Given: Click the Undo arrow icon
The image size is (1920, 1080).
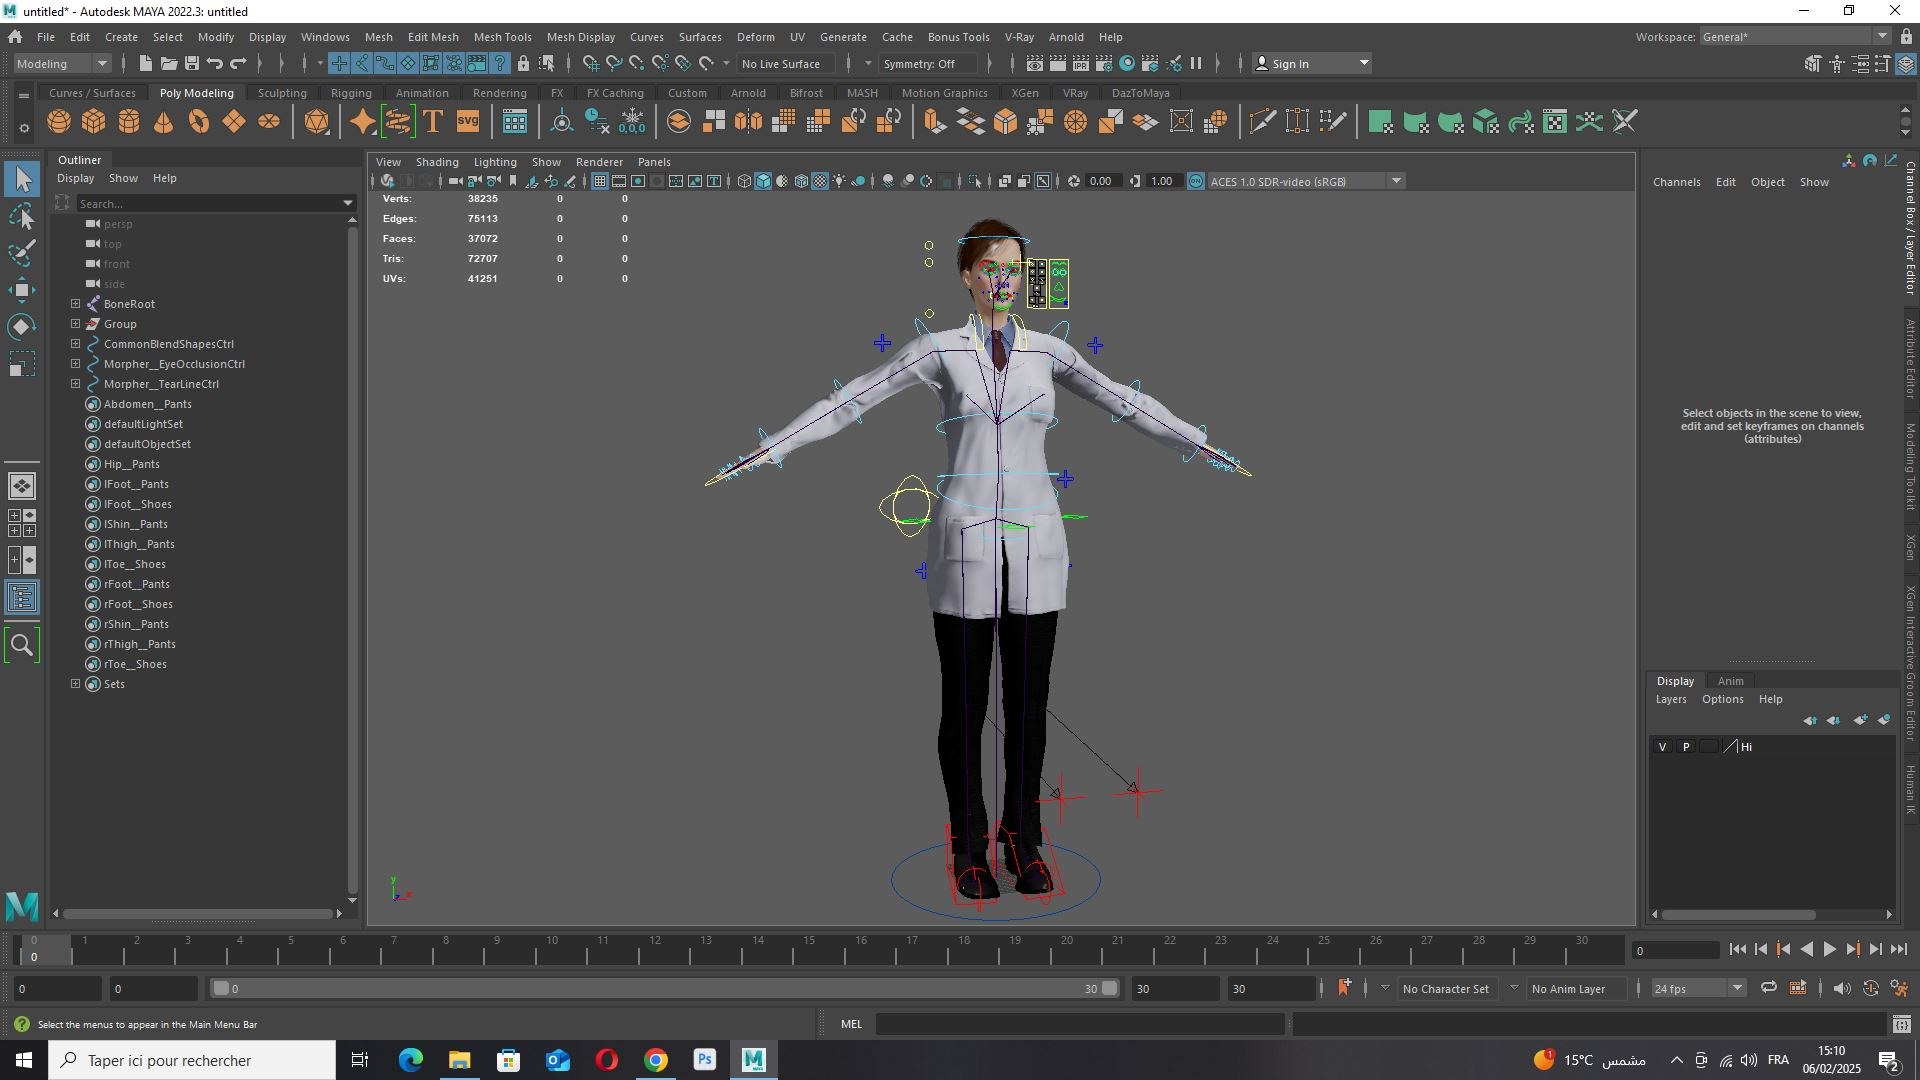Looking at the screenshot, I should (x=215, y=64).
